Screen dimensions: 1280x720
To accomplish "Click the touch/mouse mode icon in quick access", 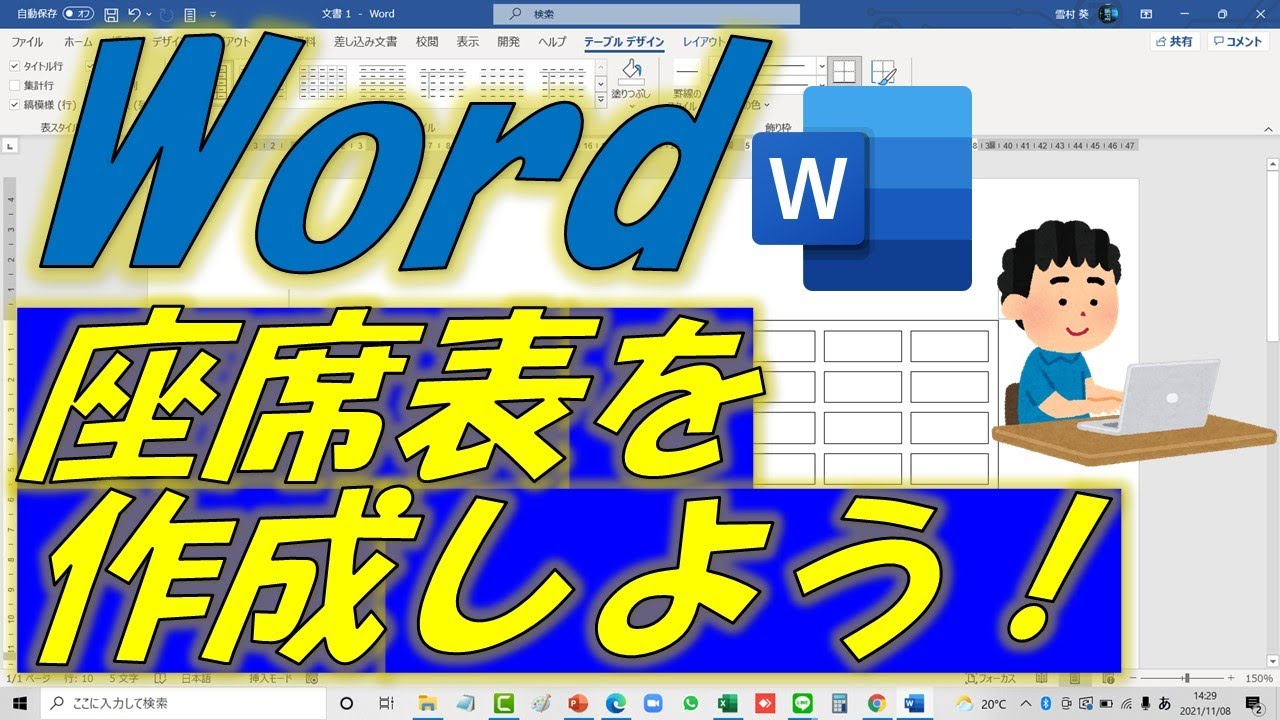I will point(190,14).
